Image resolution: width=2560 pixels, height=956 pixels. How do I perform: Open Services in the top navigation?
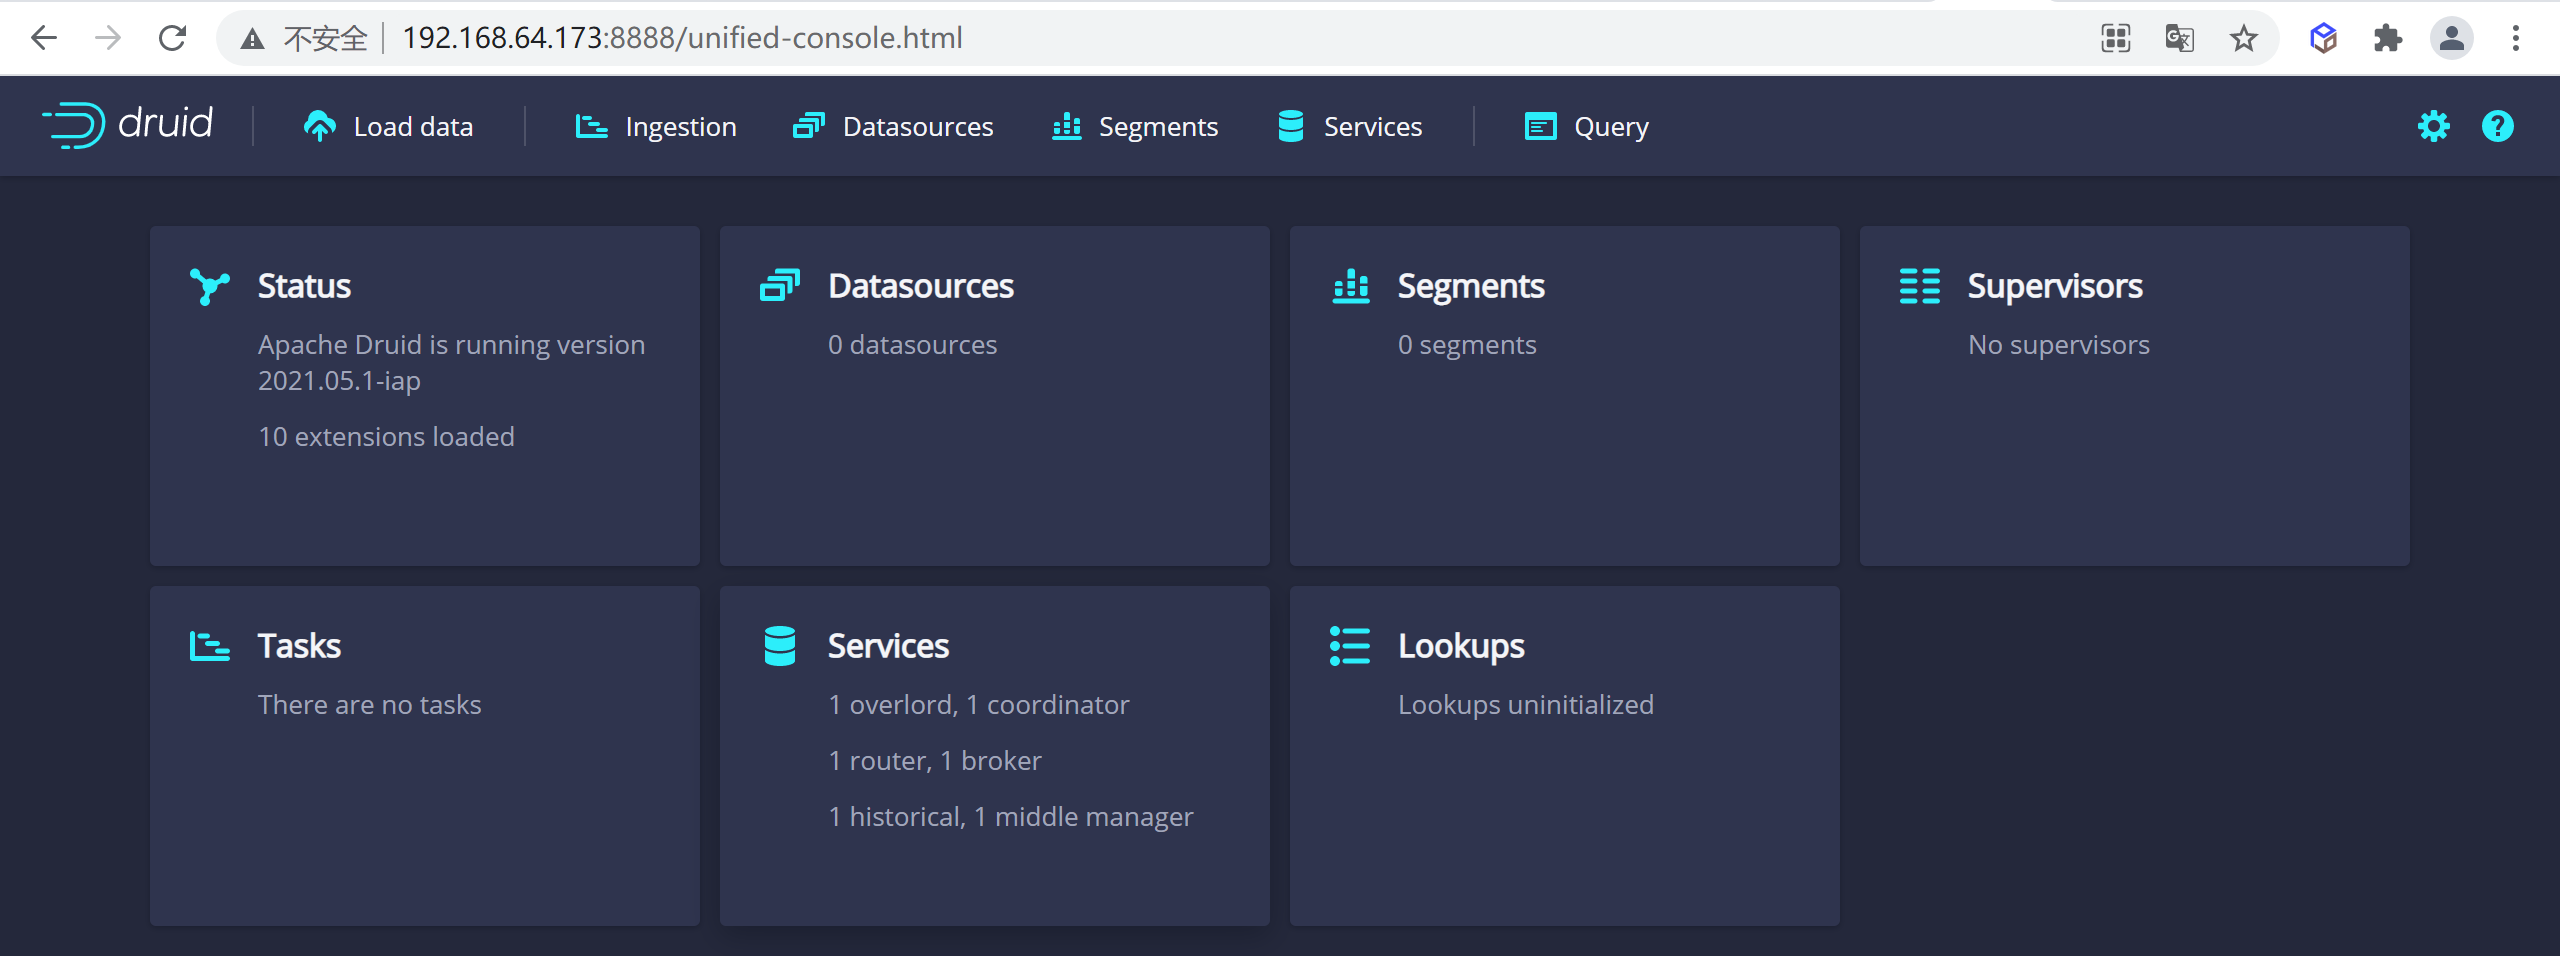pos(1350,127)
